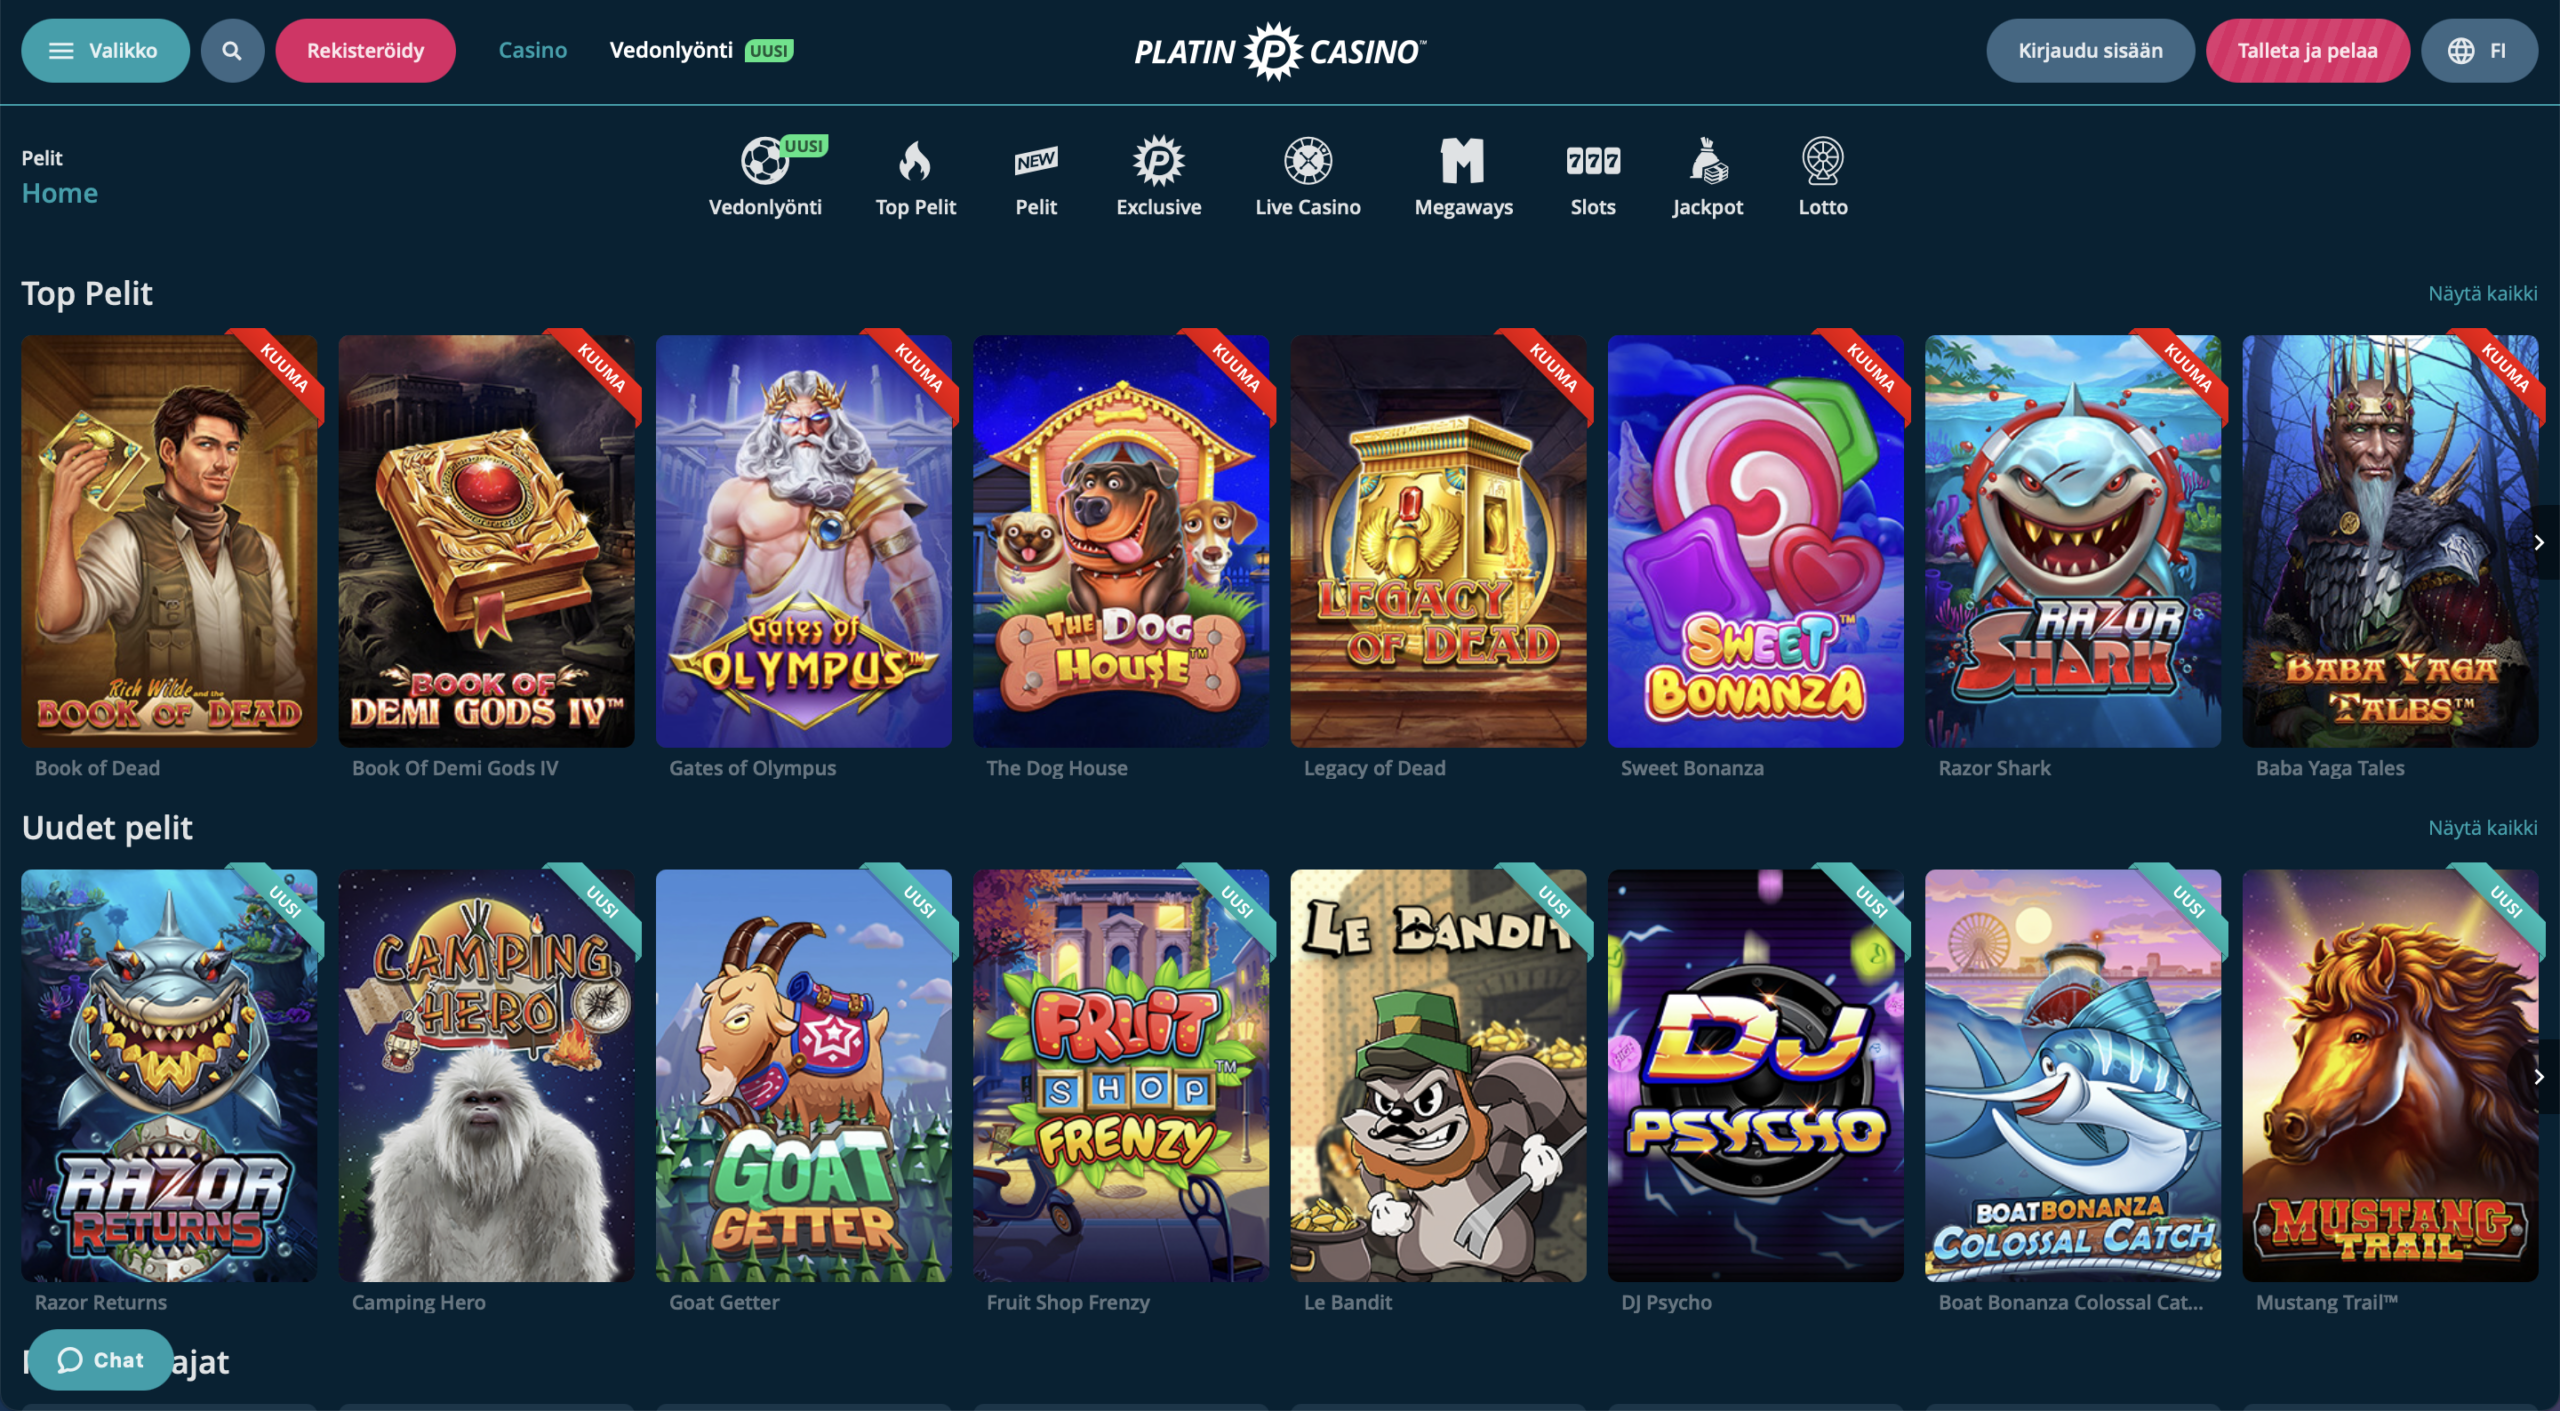2560x1411 pixels.
Task: Click the Rekisteröidy button
Action: tap(365, 51)
